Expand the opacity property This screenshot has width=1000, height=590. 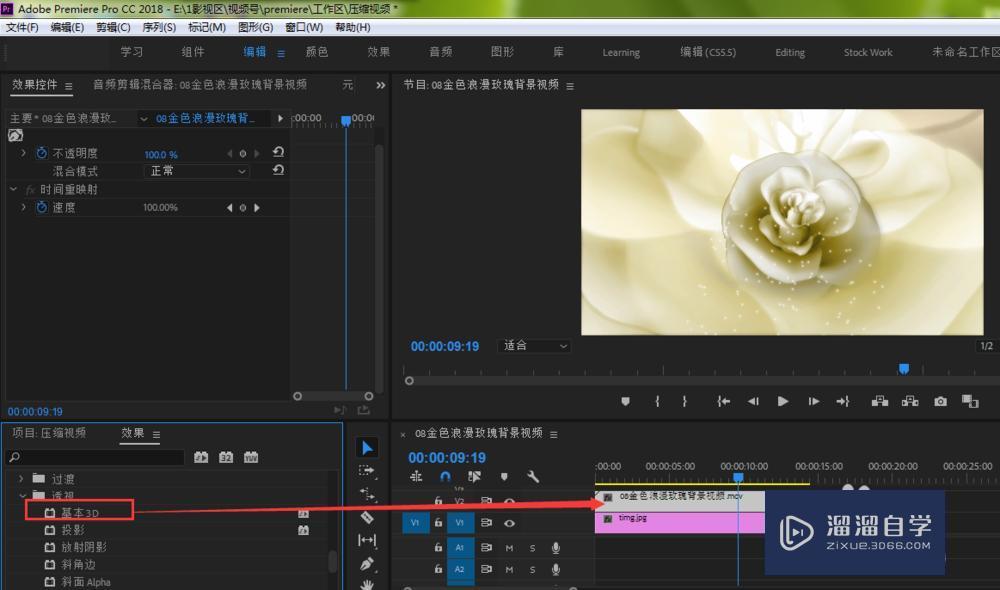click(24, 153)
